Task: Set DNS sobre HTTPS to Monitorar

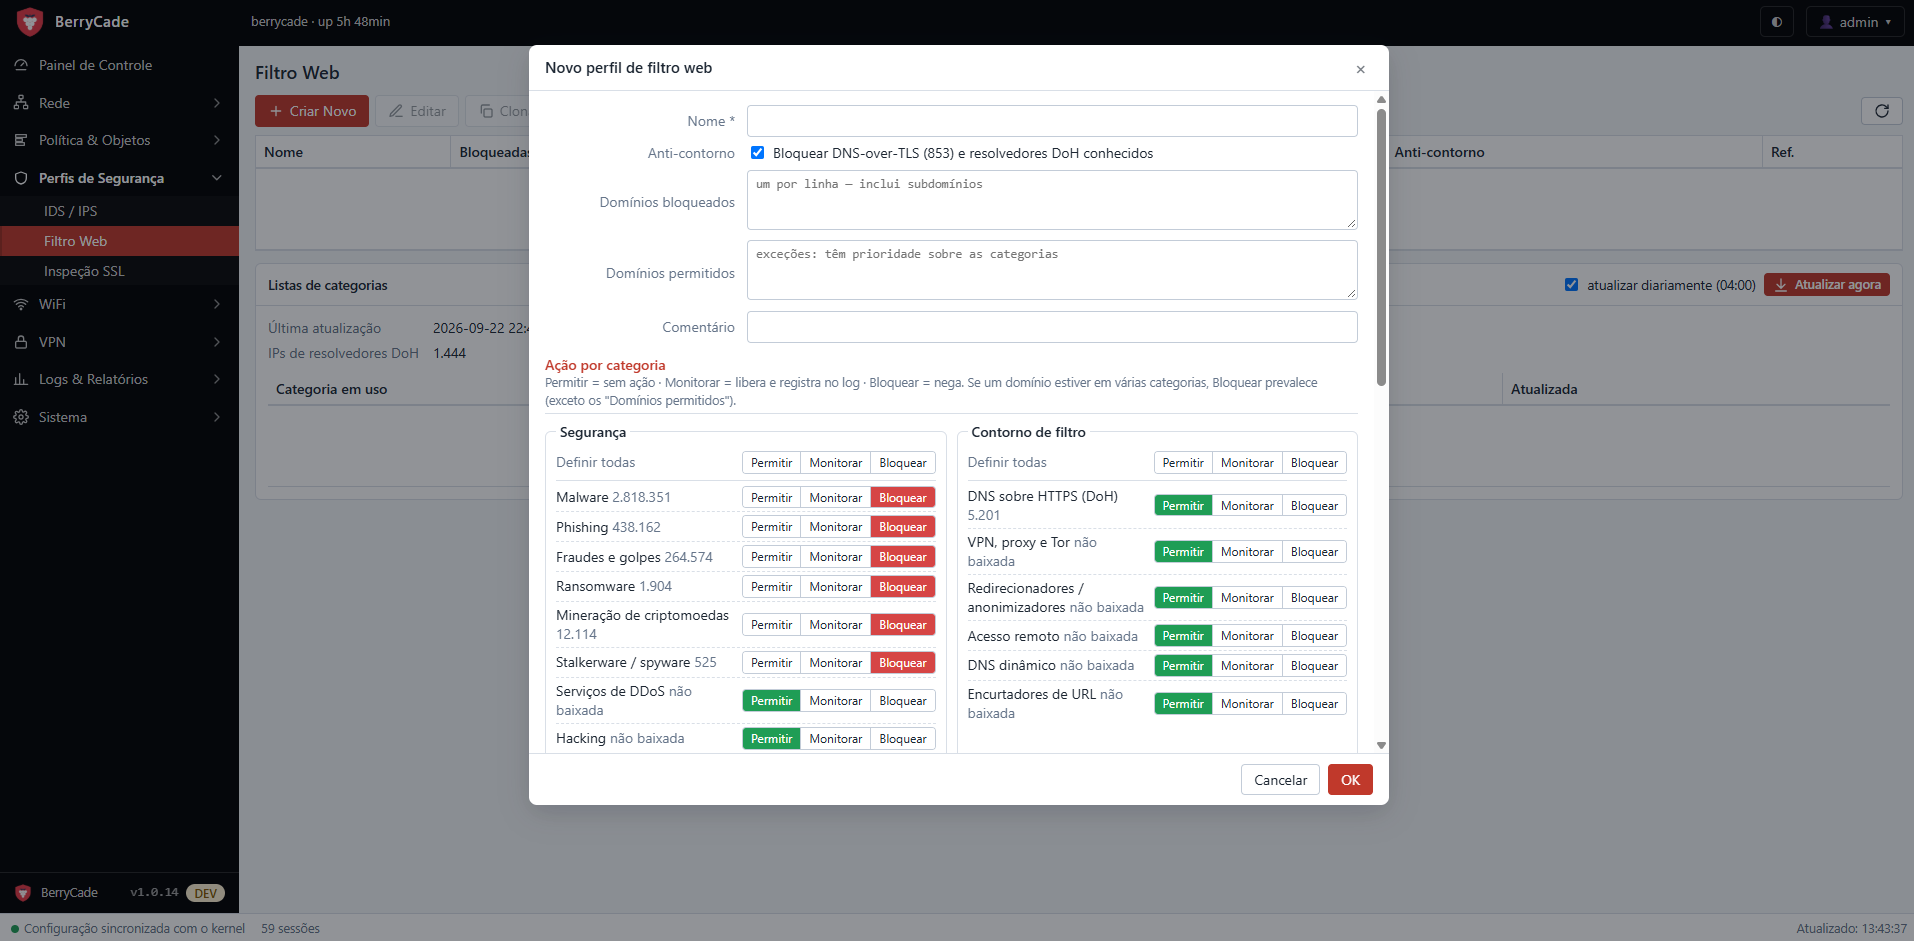Action: [1247, 506]
